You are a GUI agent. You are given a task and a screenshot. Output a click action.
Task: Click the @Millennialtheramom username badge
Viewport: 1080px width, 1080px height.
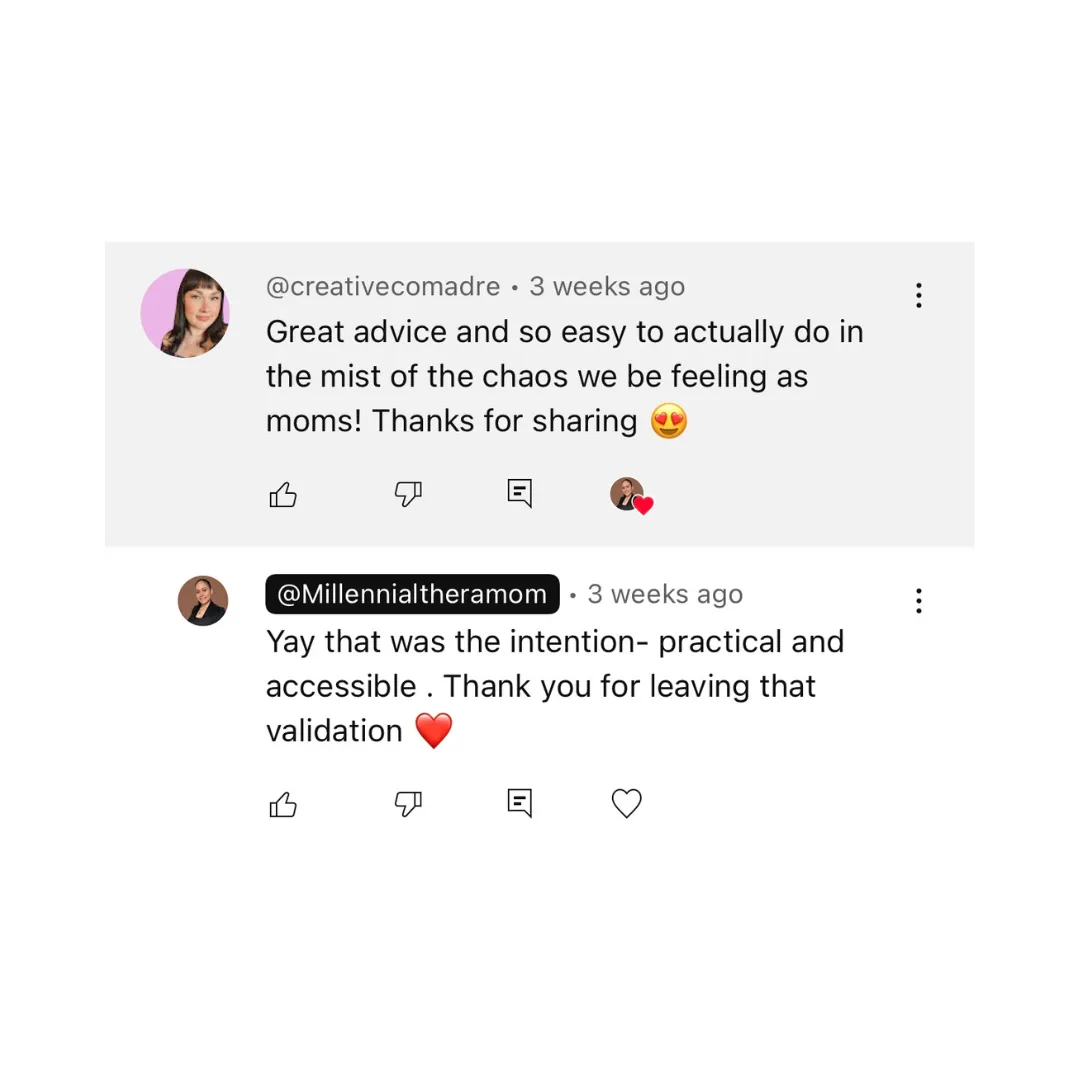(x=412, y=594)
